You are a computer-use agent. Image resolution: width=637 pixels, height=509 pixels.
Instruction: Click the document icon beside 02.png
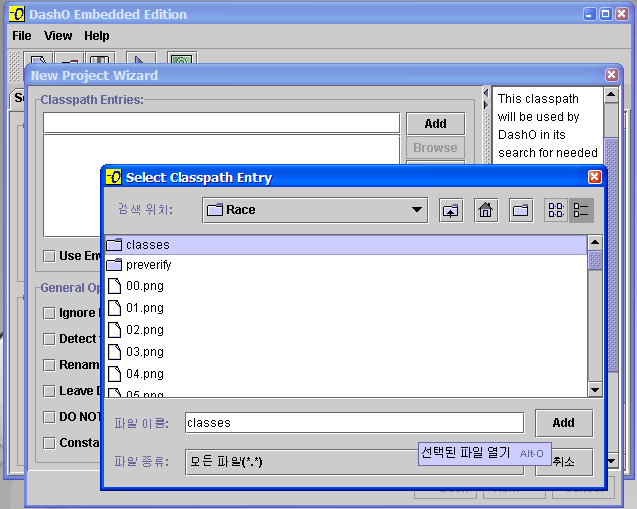pos(114,329)
